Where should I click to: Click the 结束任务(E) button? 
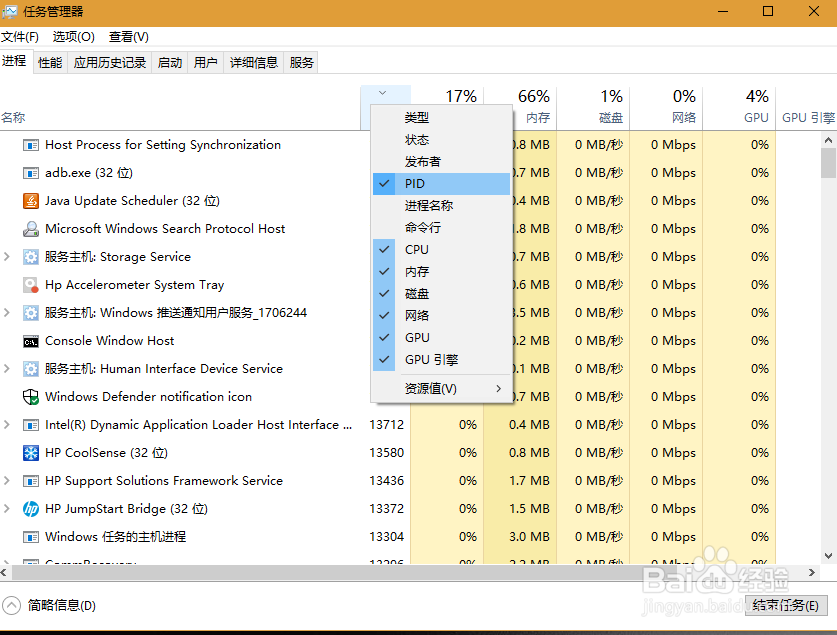(786, 606)
